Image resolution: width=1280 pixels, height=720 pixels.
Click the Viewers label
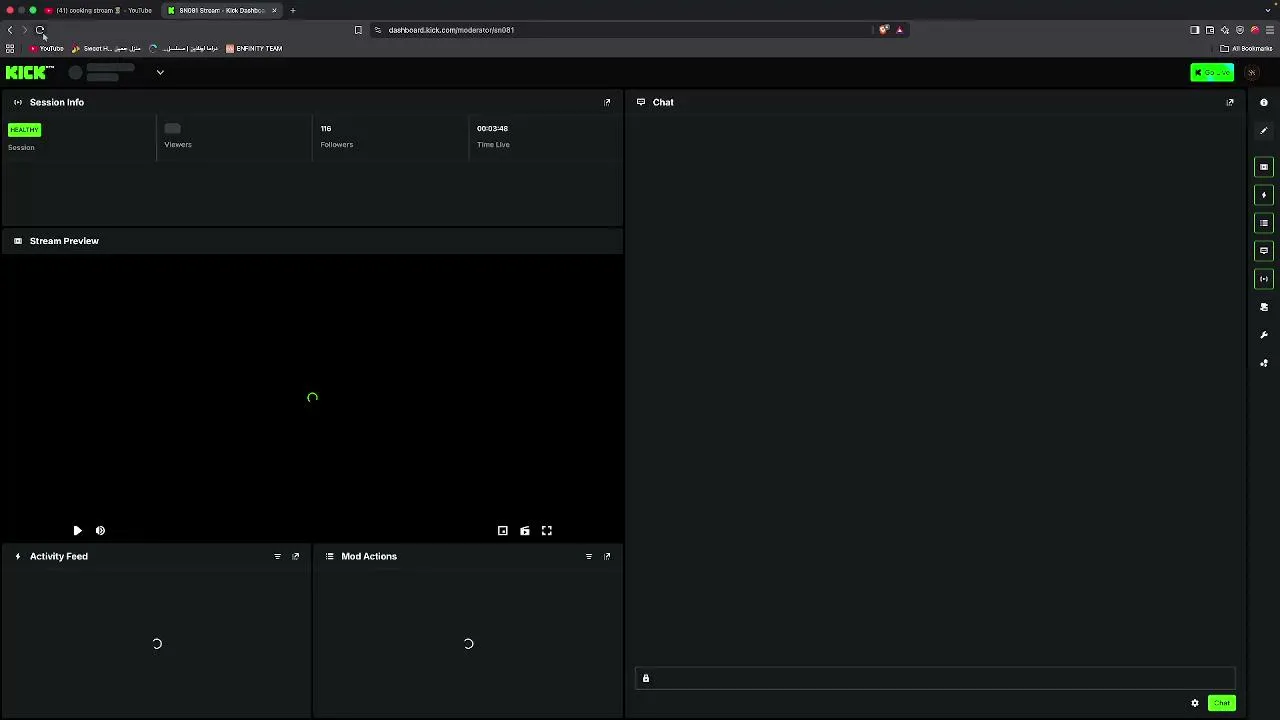pos(178,145)
